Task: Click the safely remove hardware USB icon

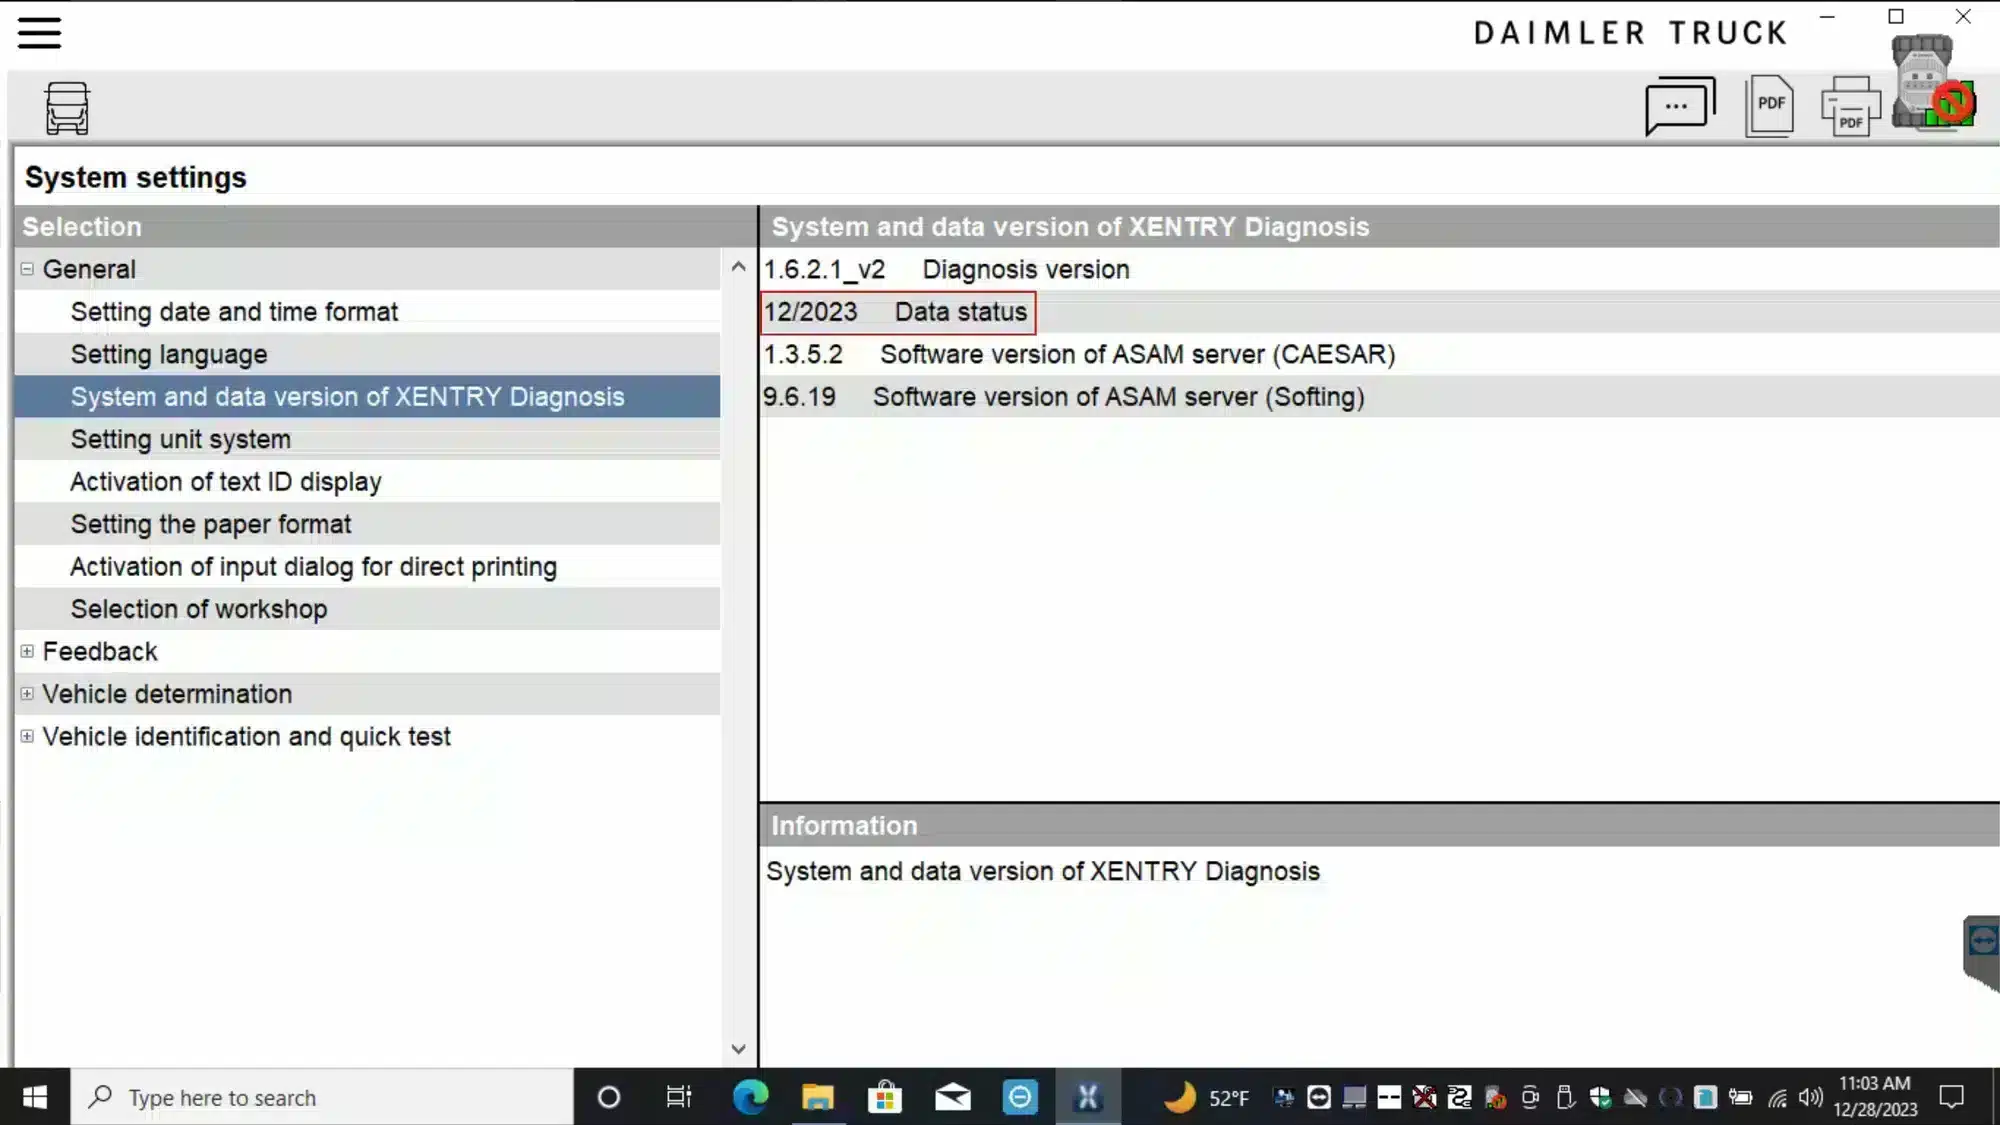Action: click(1565, 1097)
